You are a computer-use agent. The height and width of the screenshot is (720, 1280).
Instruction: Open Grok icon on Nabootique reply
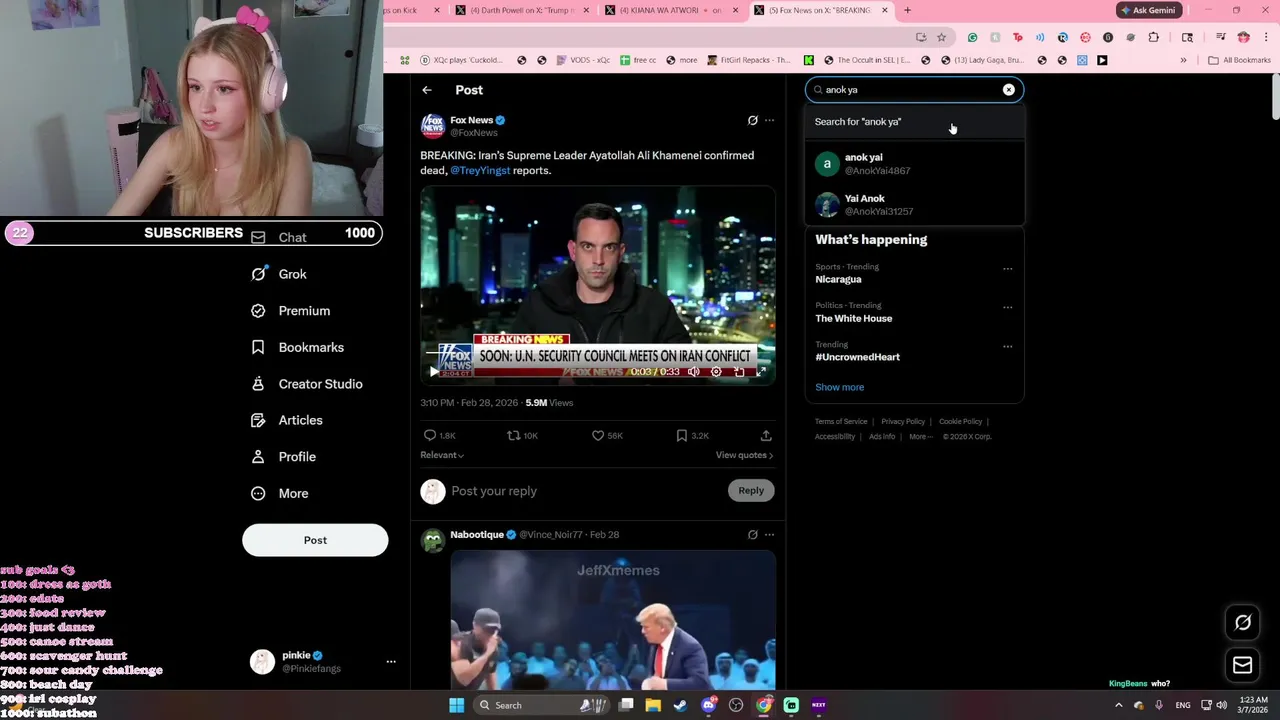tap(753, 535)
